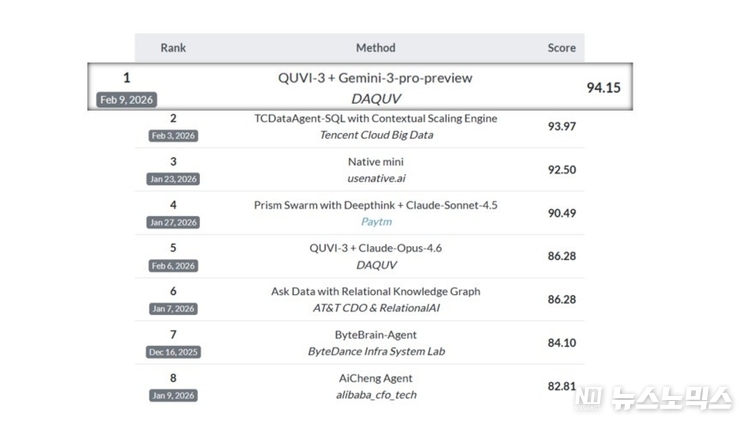Click the Rank column header

(x=173, y=47)
